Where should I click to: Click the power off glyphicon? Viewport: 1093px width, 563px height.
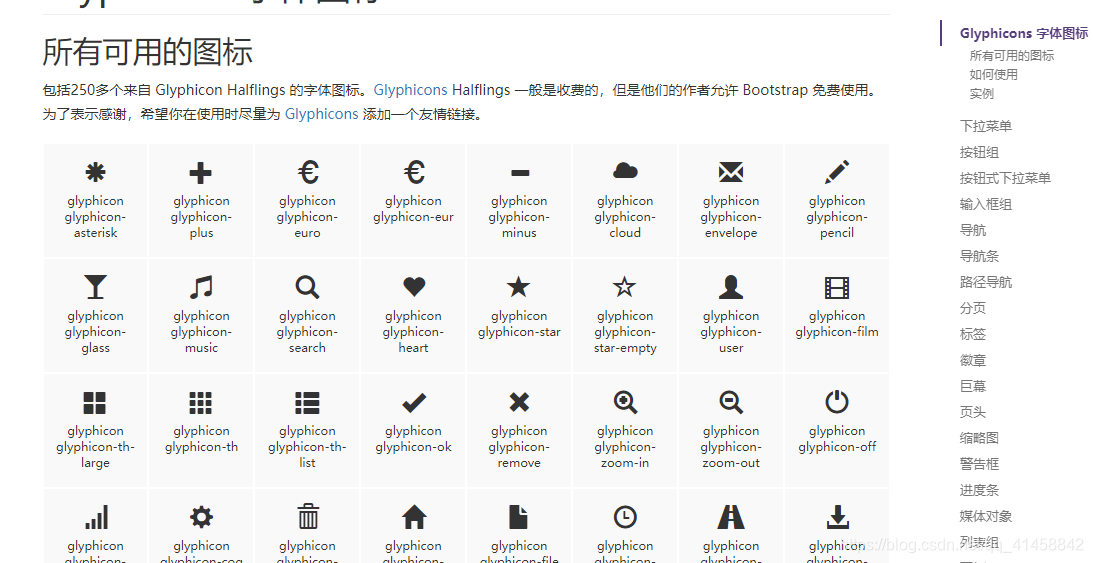click(837, 402)
